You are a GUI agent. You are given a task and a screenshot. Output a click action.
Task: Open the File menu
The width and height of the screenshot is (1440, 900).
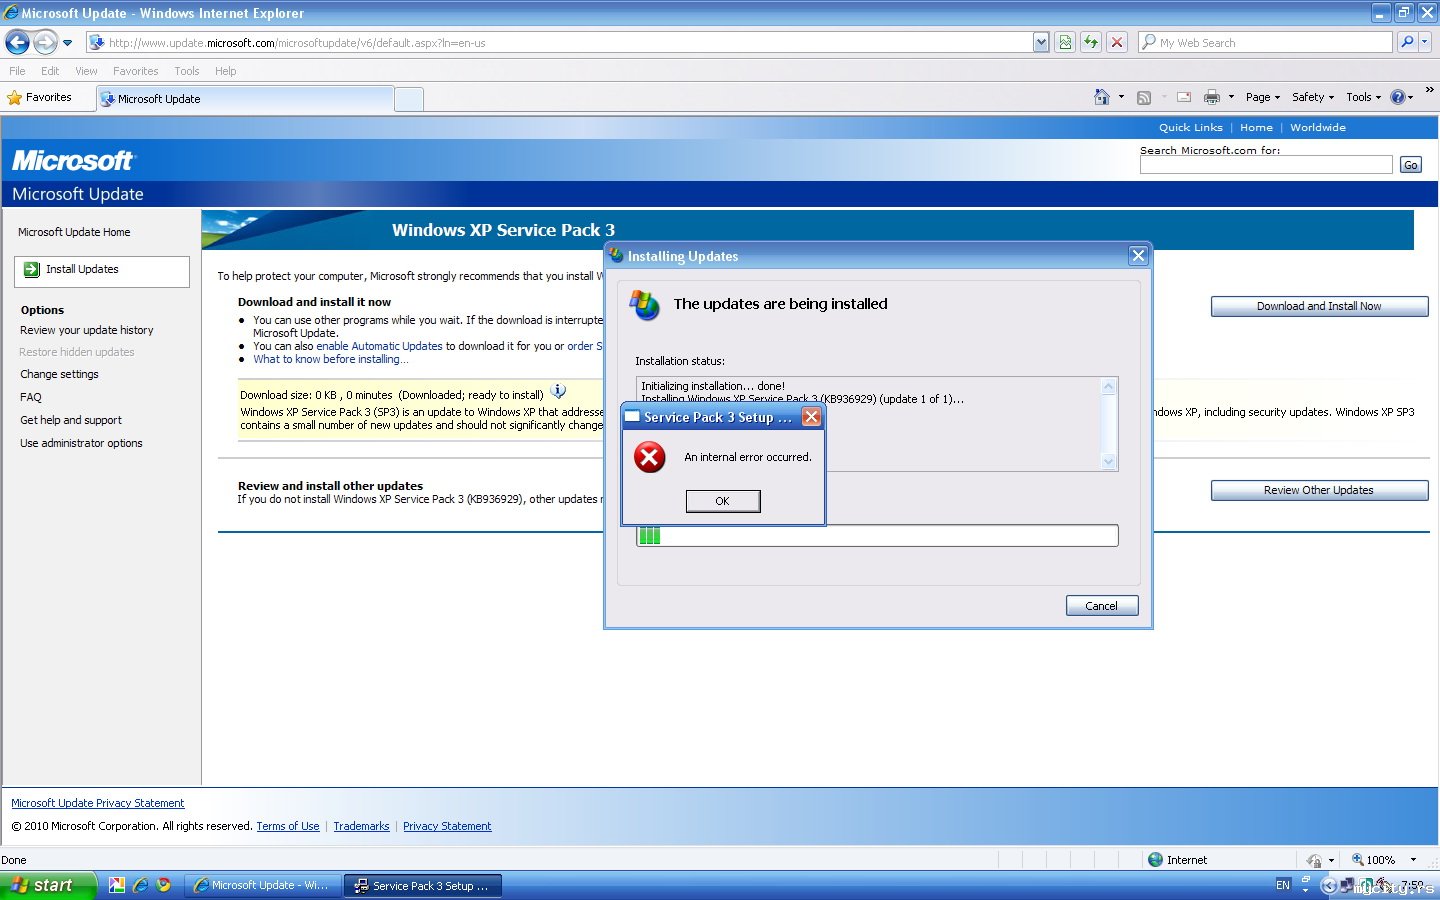(17, 71)
